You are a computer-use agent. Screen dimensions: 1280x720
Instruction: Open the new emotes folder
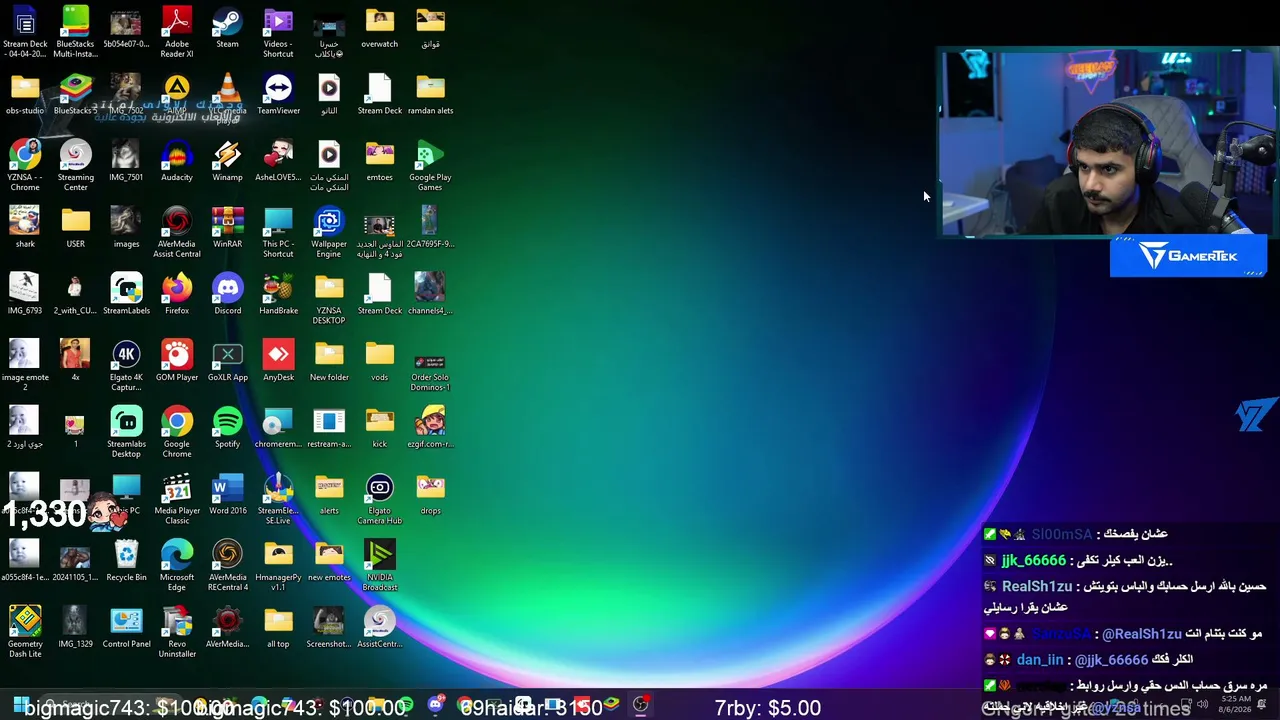click(x=329, y=562)
